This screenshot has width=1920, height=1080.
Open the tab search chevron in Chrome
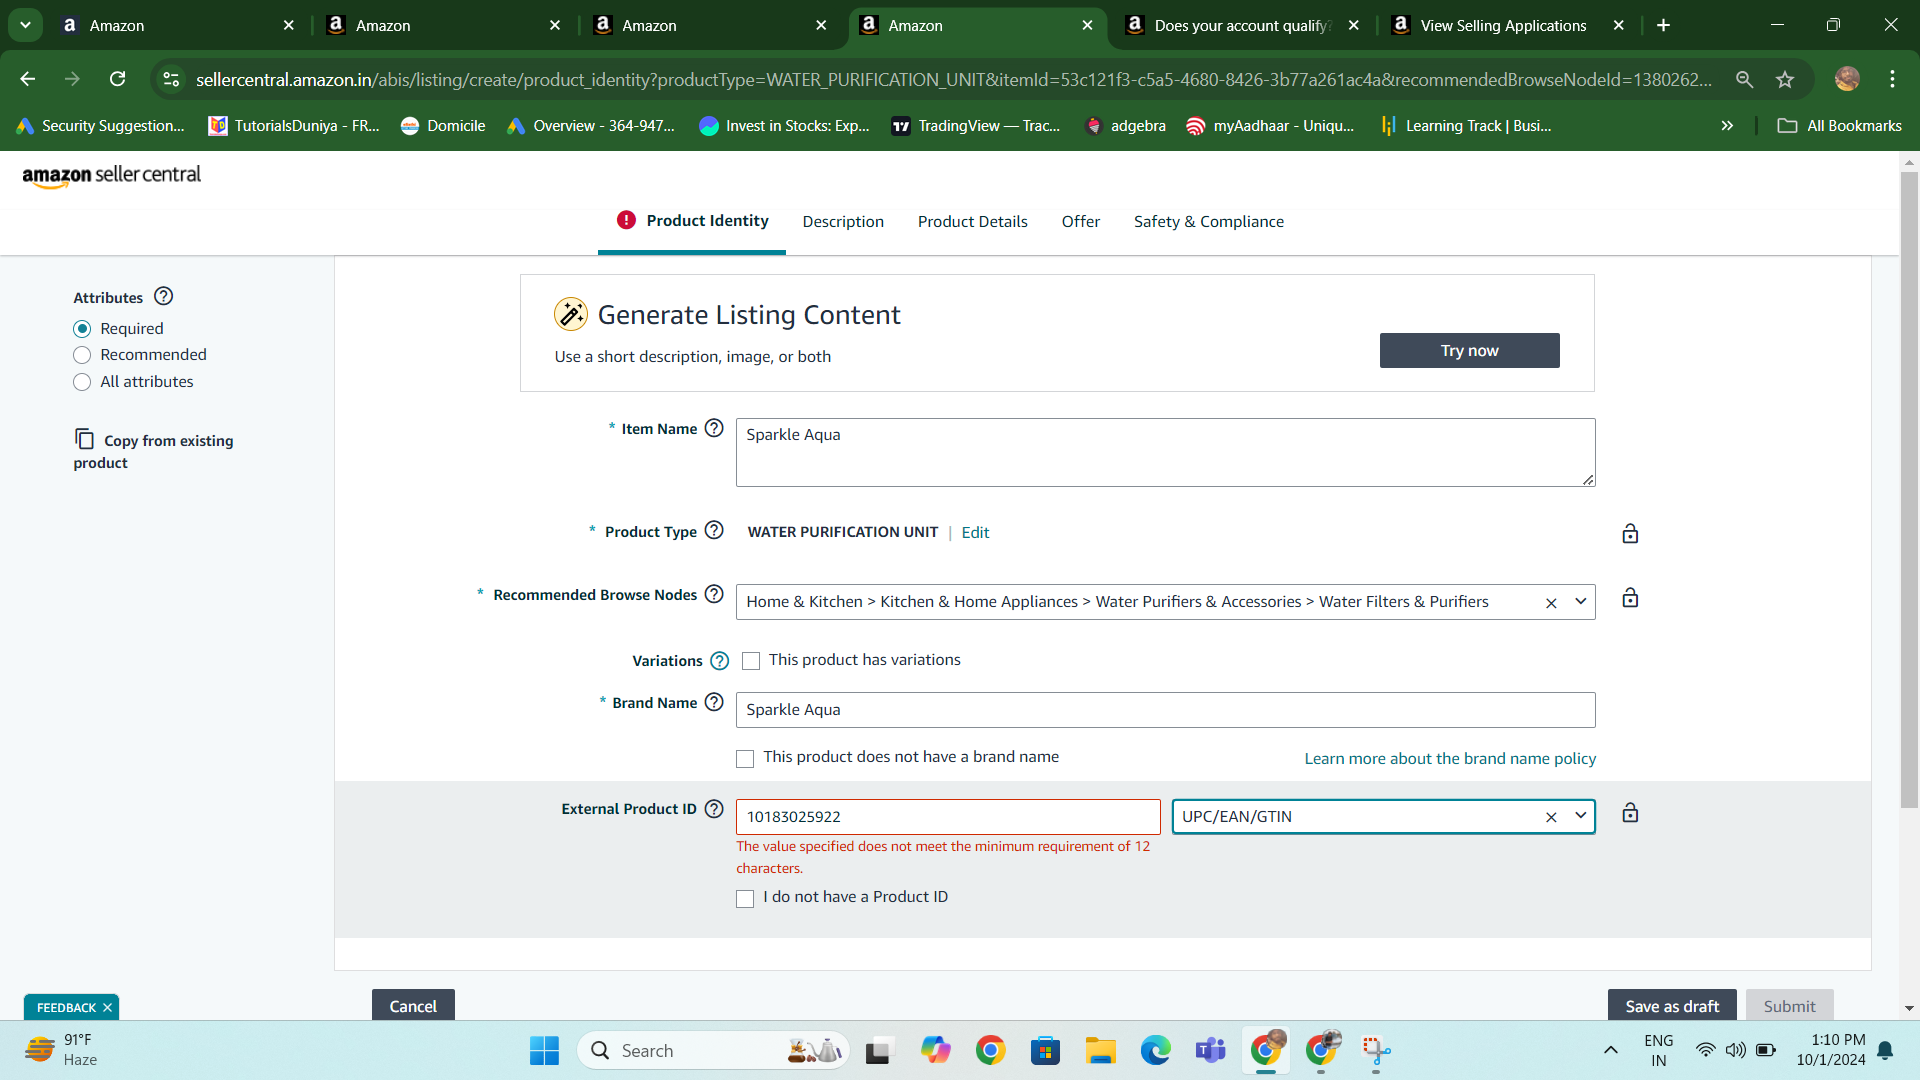(25, 25)
